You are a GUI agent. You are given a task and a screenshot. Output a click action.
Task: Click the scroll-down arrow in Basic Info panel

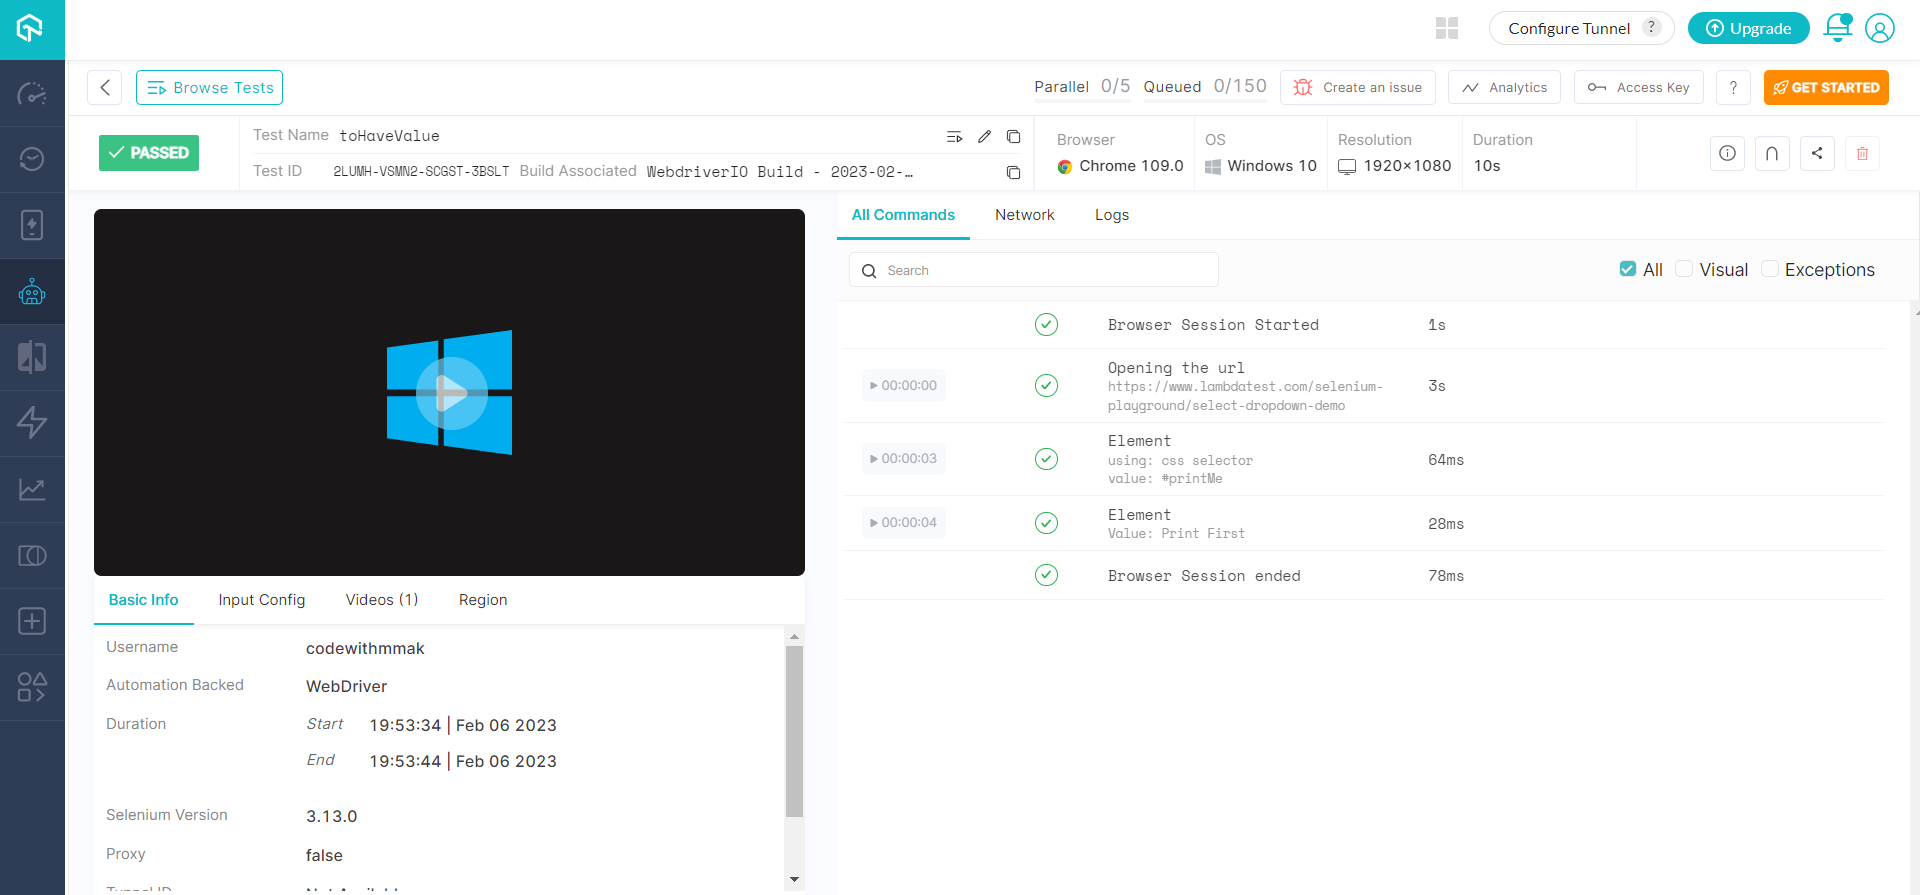point(794,880)
